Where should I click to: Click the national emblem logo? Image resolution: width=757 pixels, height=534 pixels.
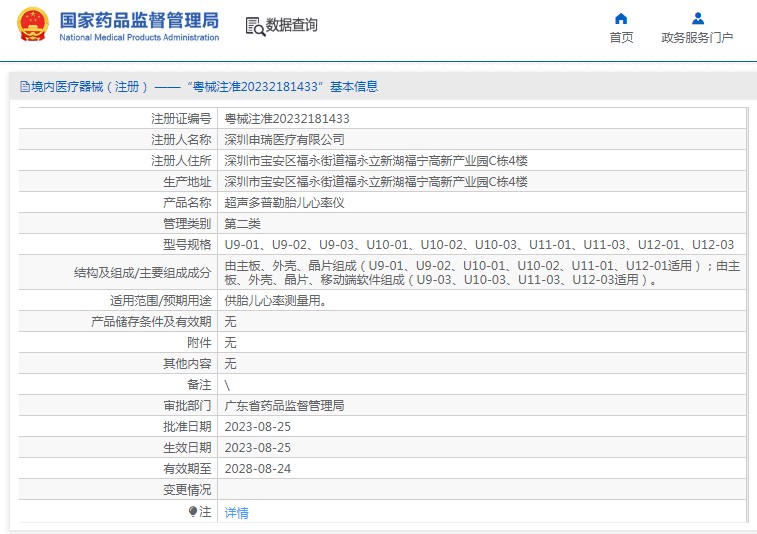[x=33, y=24]
